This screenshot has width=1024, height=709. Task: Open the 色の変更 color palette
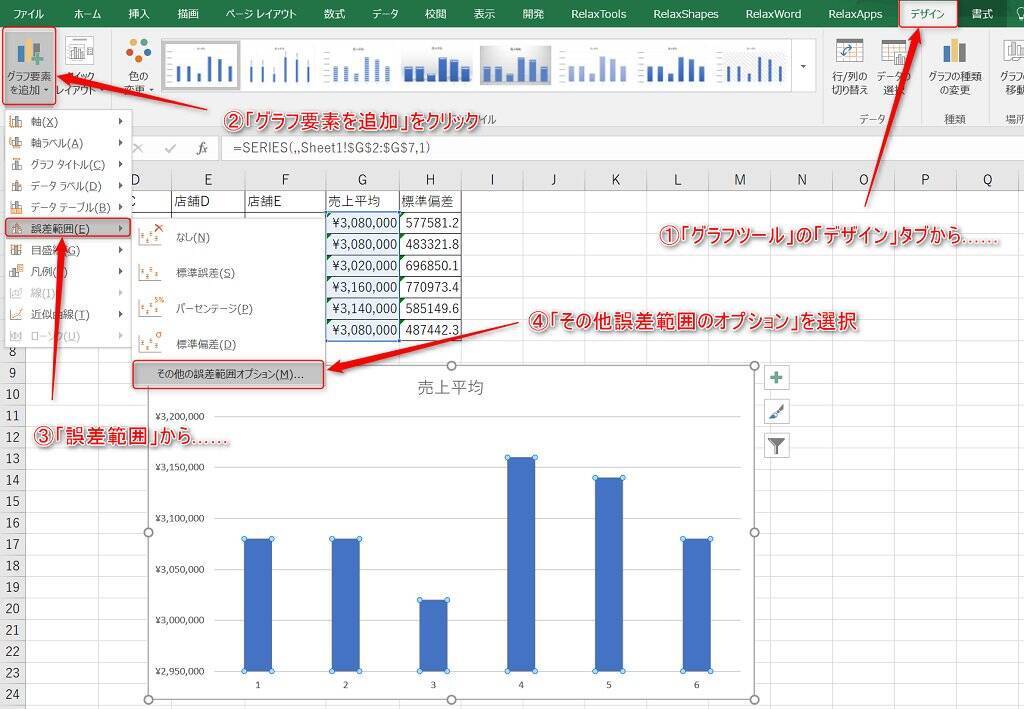click(138, 66)
